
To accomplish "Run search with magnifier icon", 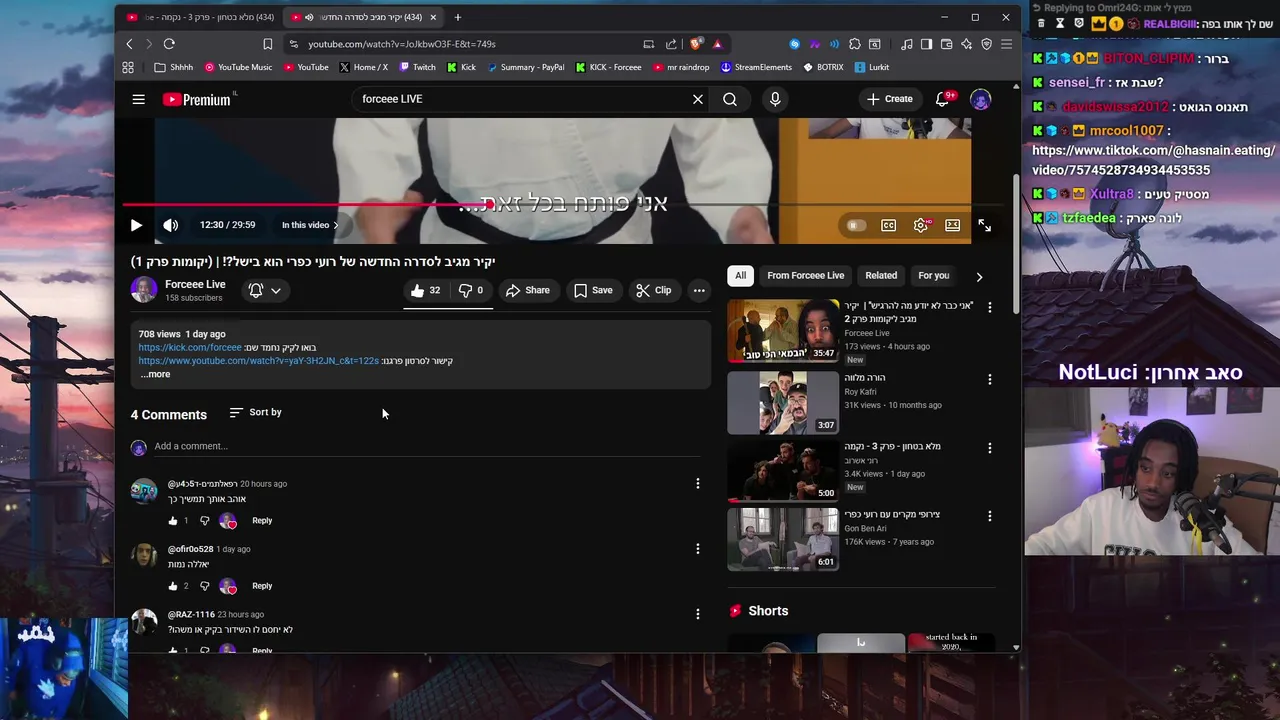I will (x=730, y=99).
